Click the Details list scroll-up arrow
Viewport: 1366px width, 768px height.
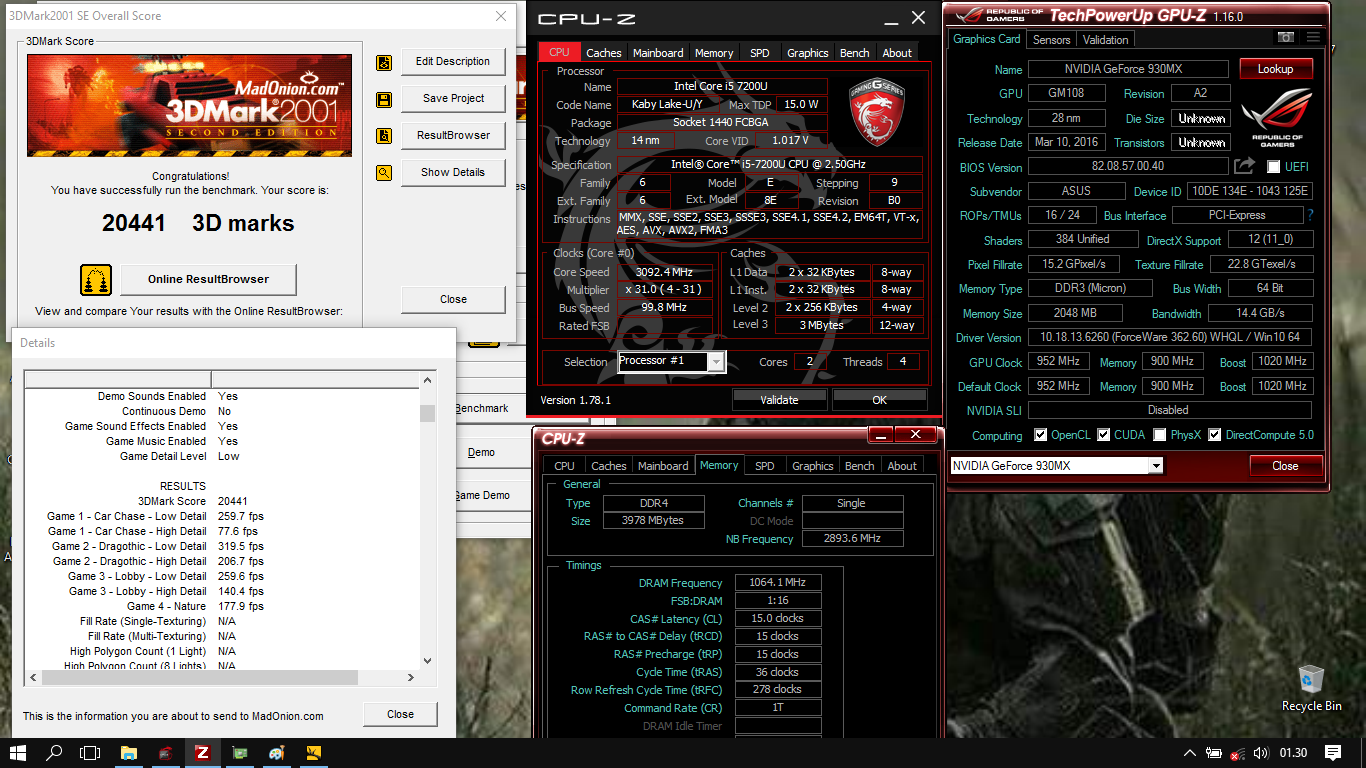pyautogui.click(x=428, y=380)
